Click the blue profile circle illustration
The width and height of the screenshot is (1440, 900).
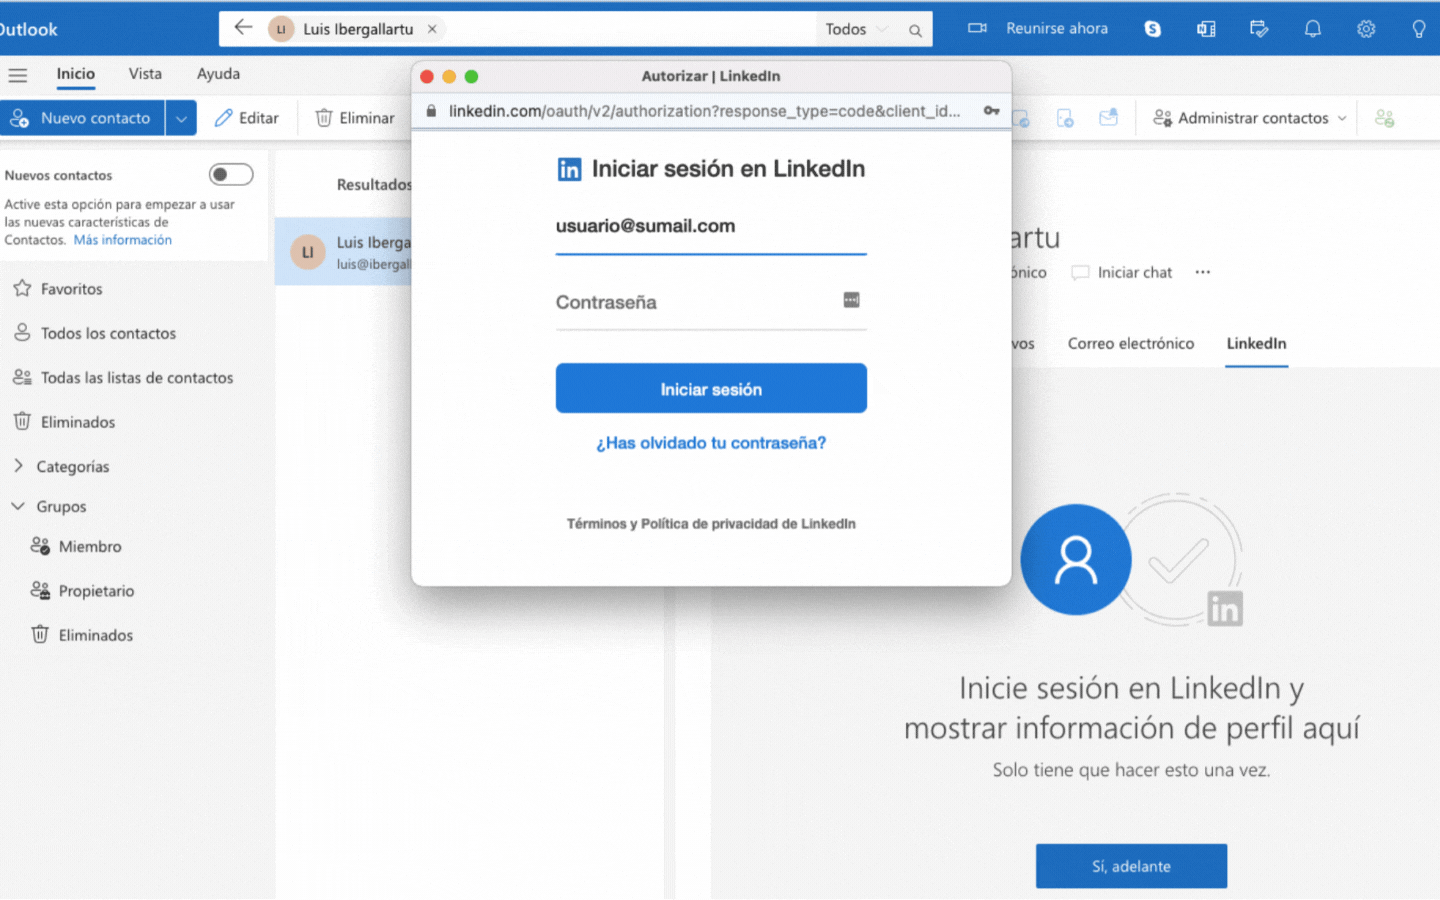(x=1076, y=559)
